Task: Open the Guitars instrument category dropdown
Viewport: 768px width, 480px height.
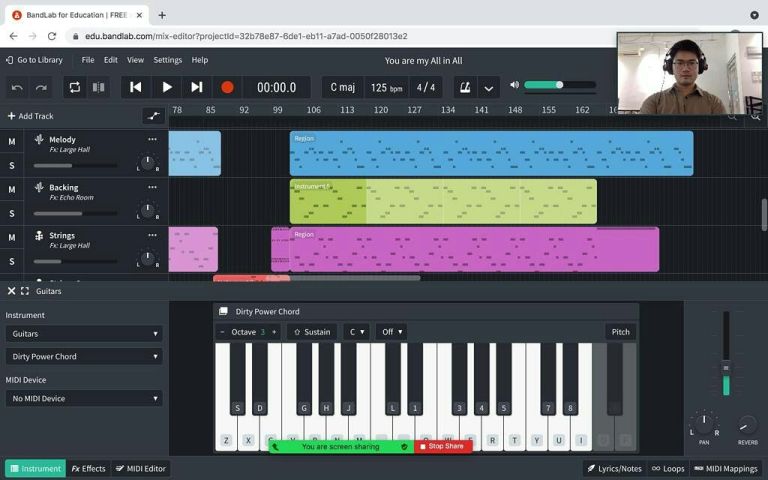Action: (x=84, y=334)
